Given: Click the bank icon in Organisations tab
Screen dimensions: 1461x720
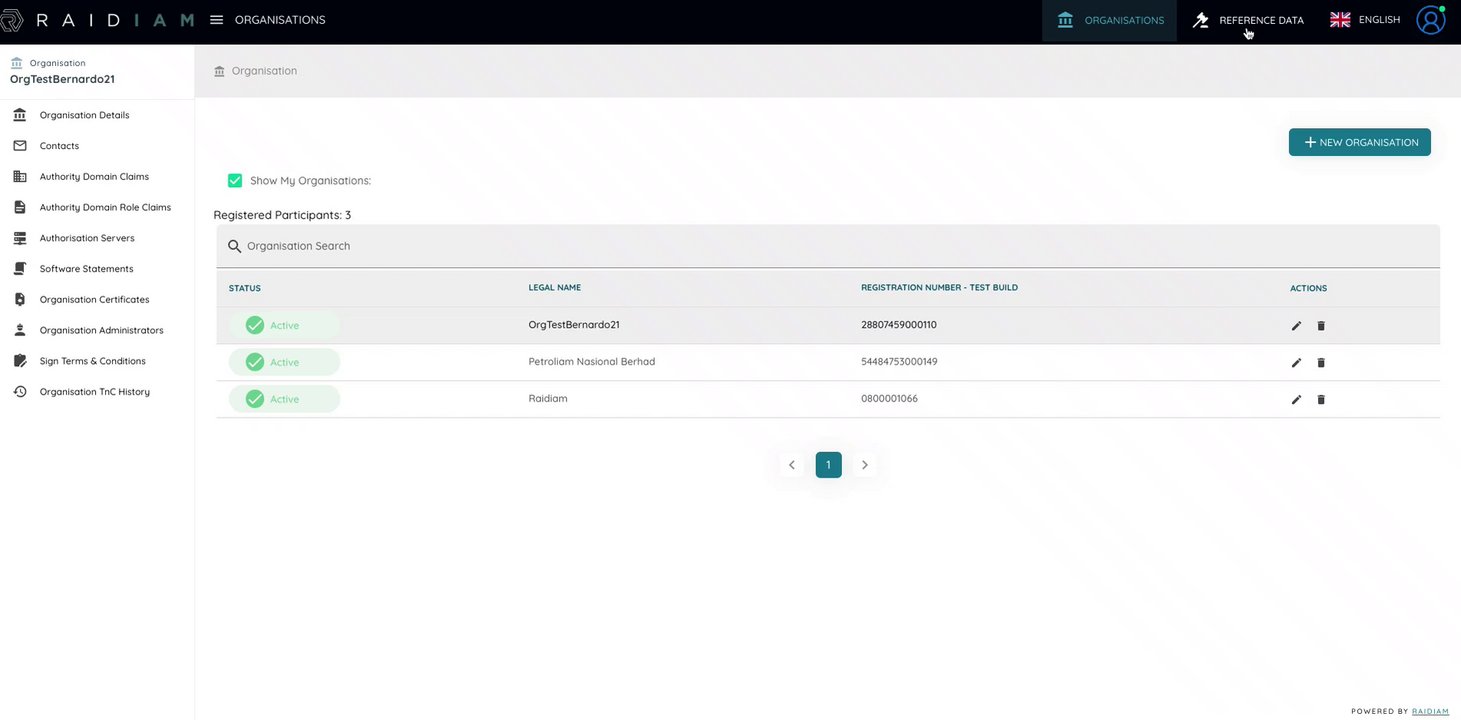Looking at the screenshot, I should (x=1065, y=20).
